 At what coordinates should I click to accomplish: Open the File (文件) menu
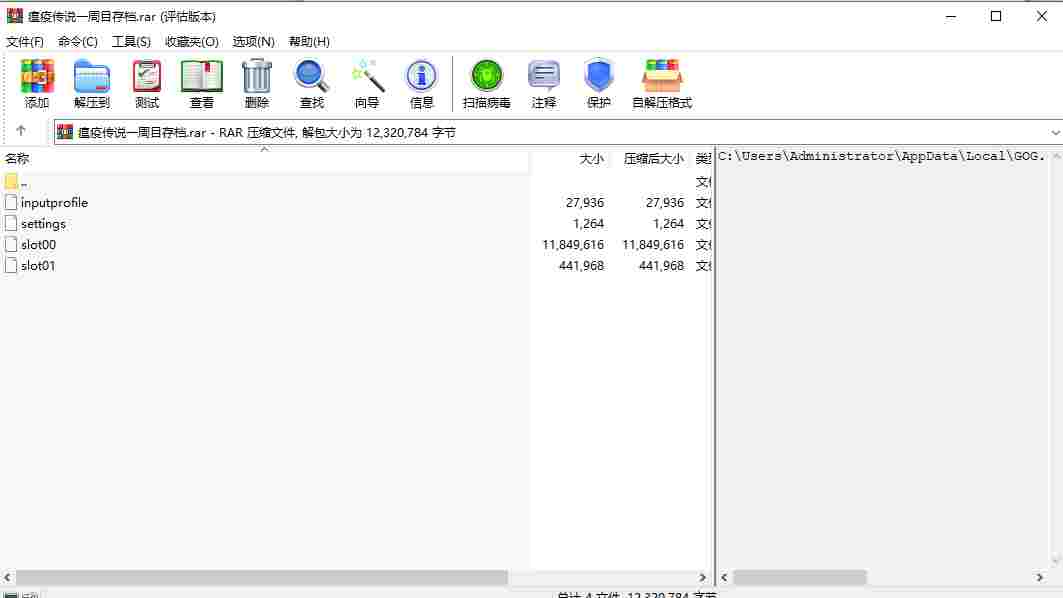click(25, 41)
